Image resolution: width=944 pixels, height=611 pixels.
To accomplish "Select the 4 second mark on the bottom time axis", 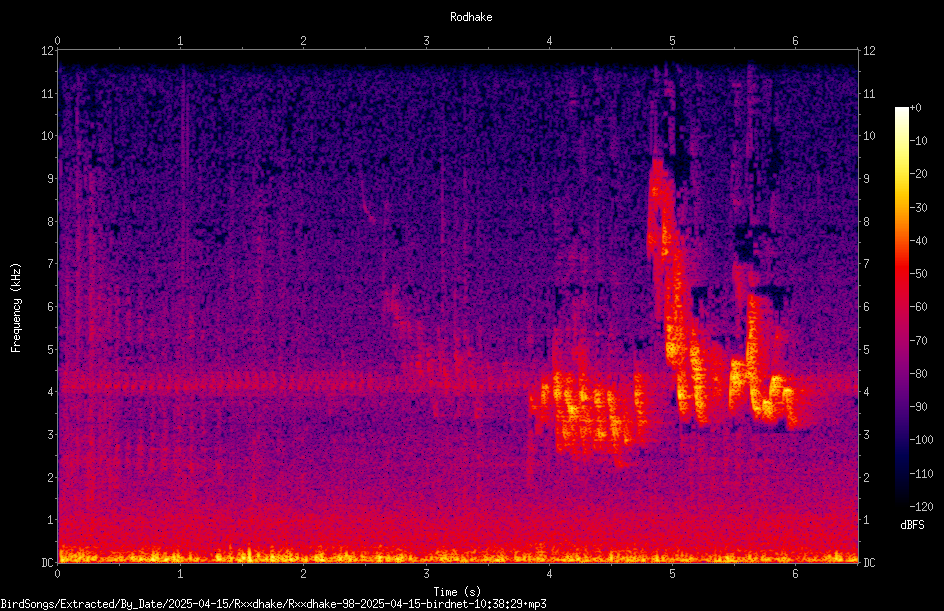I will tap(549, 574).
